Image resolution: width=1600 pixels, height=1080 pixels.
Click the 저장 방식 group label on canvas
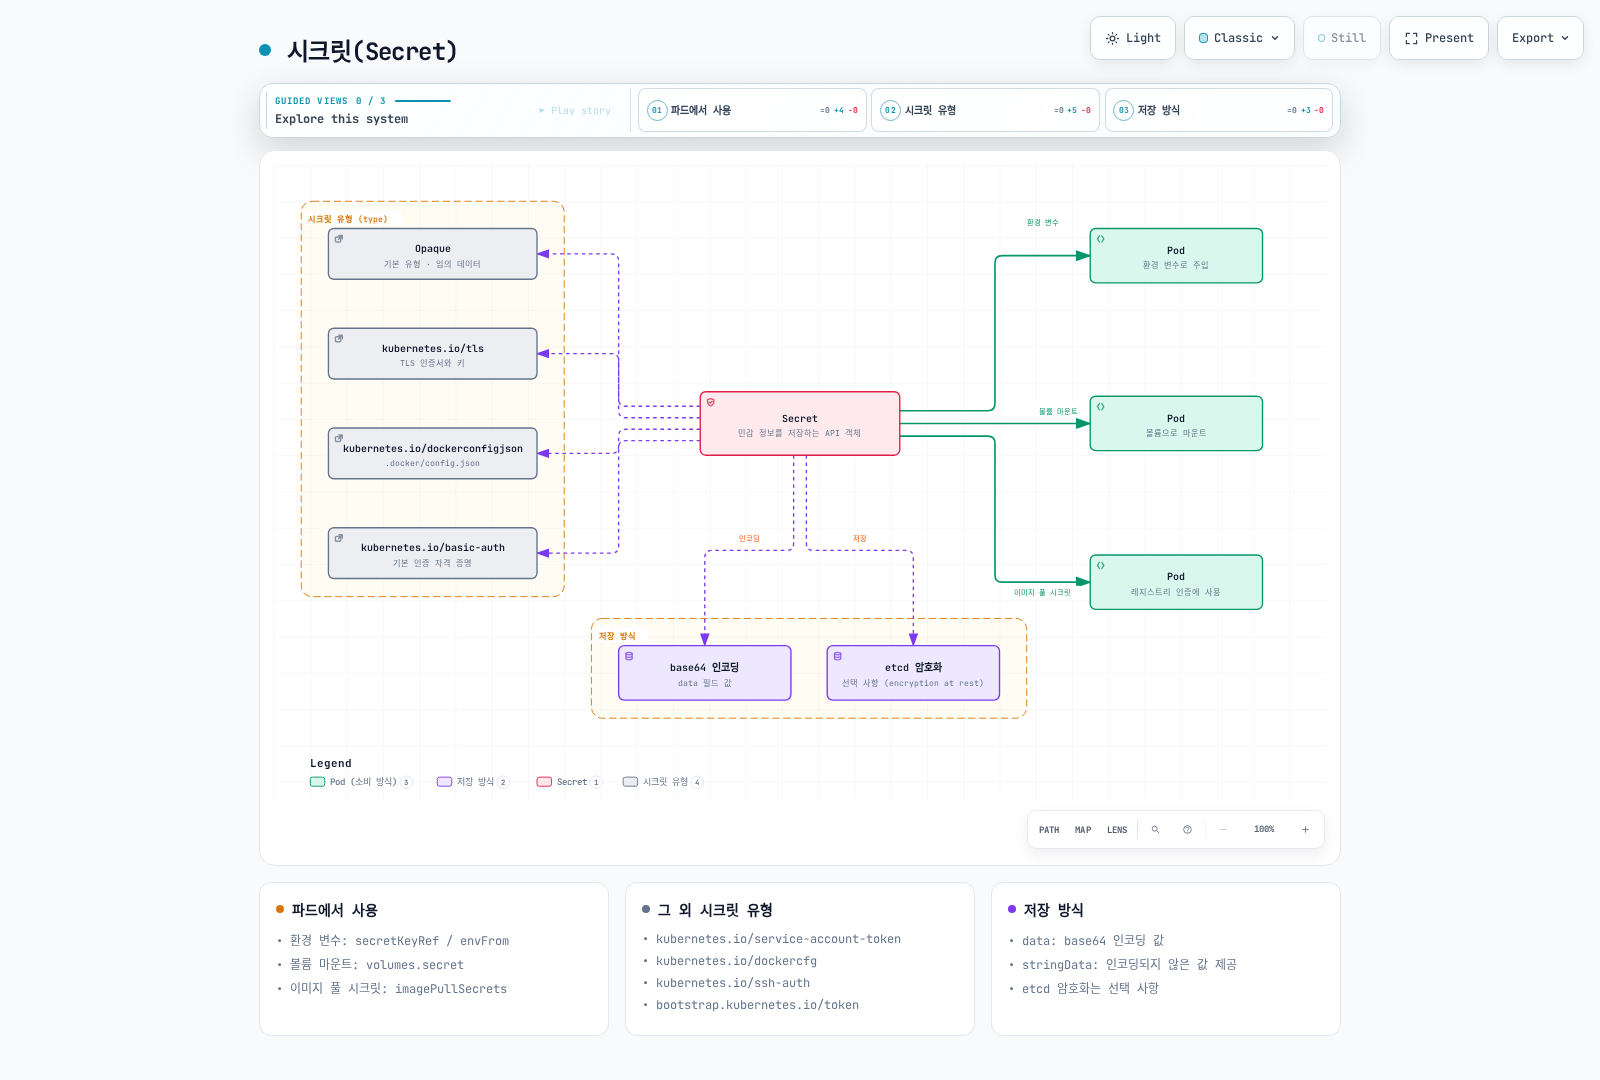coord(617,636)
